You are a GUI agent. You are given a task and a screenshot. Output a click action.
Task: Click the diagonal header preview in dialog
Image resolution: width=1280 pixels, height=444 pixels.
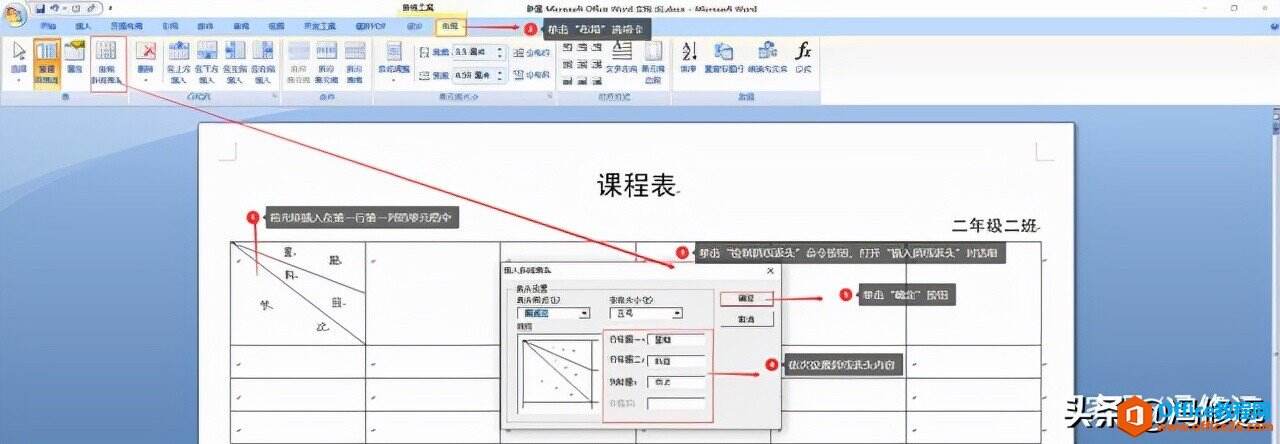557,374
